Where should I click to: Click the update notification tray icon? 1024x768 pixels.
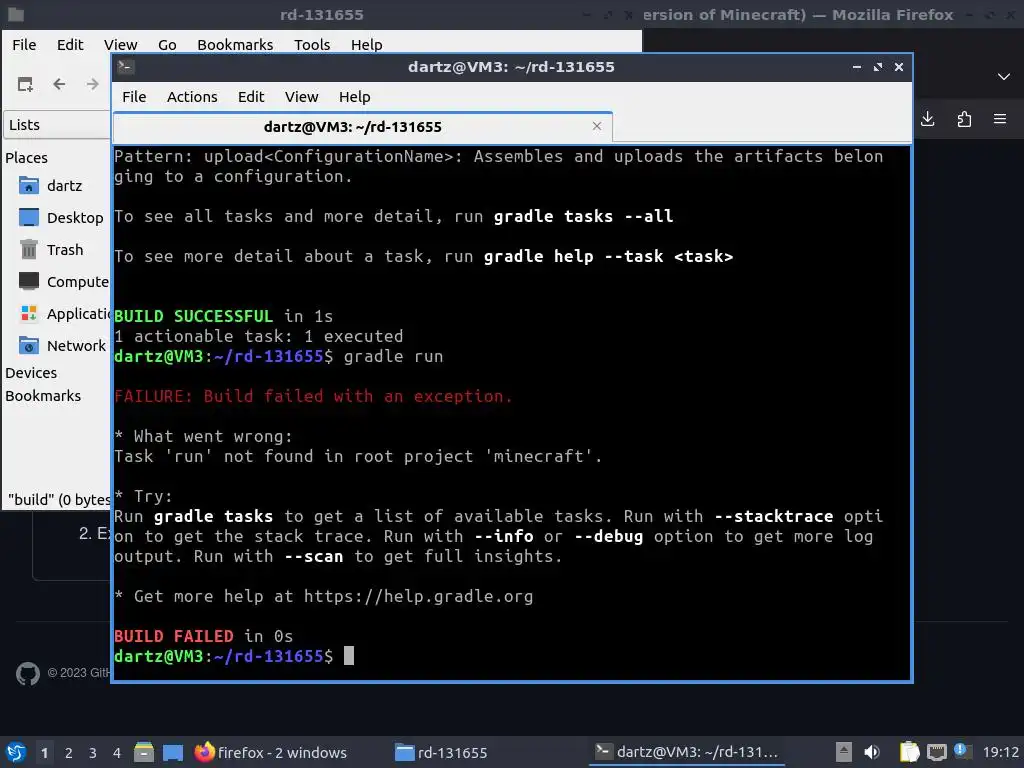click(961, 750)
